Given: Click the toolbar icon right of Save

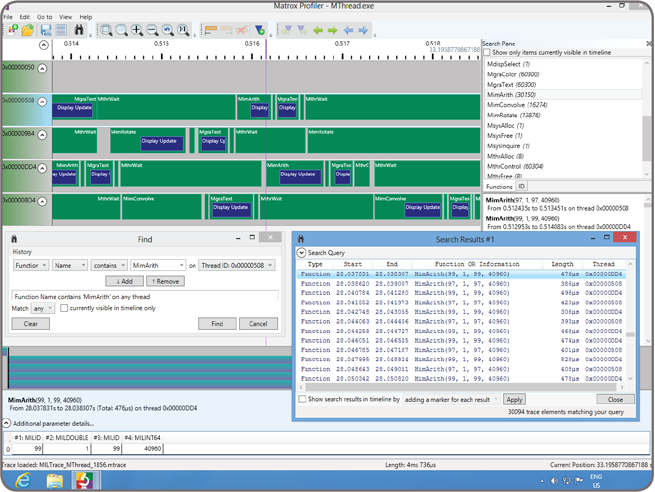Looking at the screenshot, I should [x=61, y=30].
